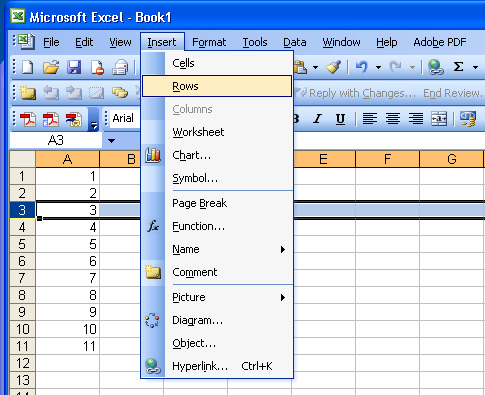Expand the Undo history dropdown arrow
485x395 pixels.
[x=378, y=67]
